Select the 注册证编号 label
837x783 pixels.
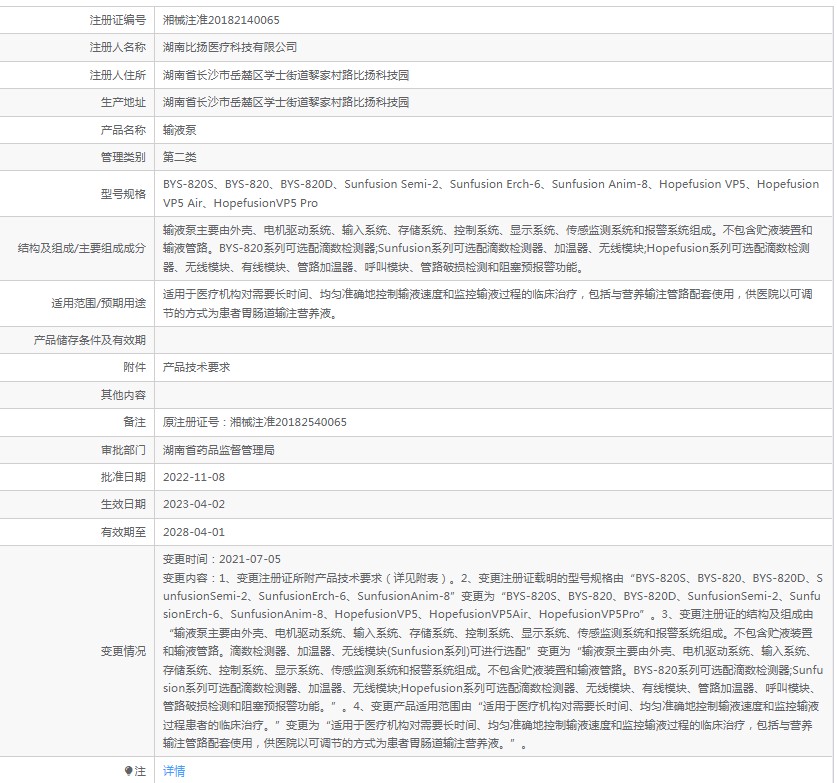coord(117,20)
